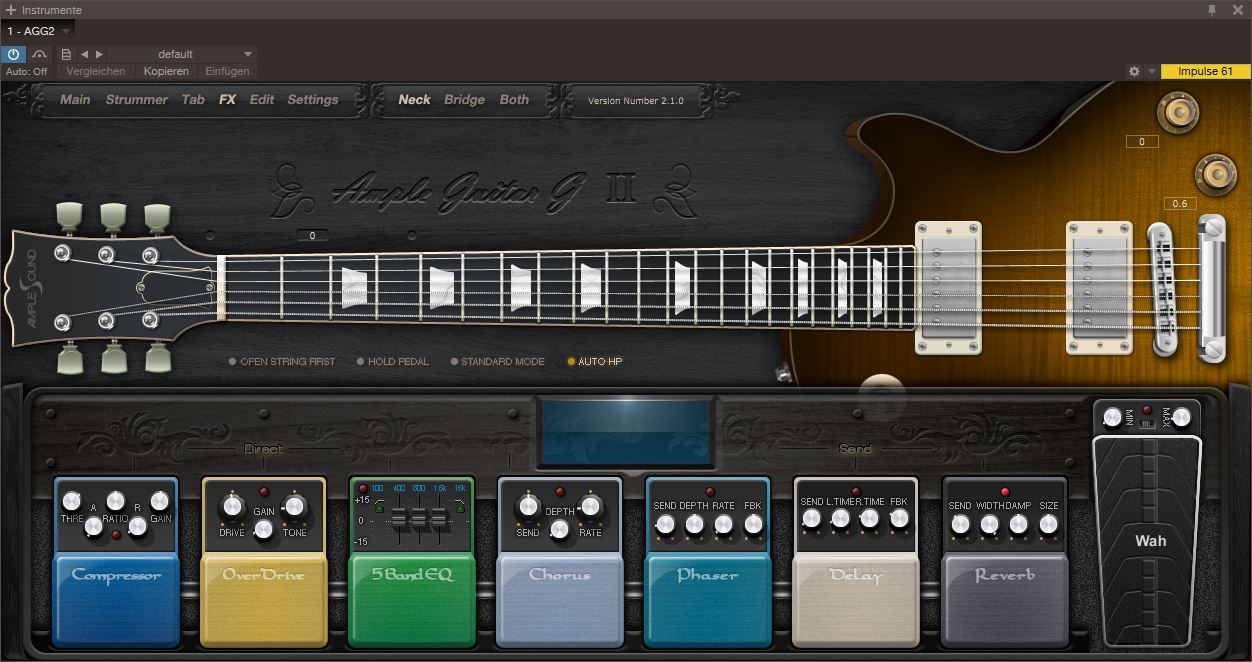The width and height of the screenshot is (1252, 662).
Task: Adjust the OverDrive GAIN knob
Action: (x=264, y=530)
